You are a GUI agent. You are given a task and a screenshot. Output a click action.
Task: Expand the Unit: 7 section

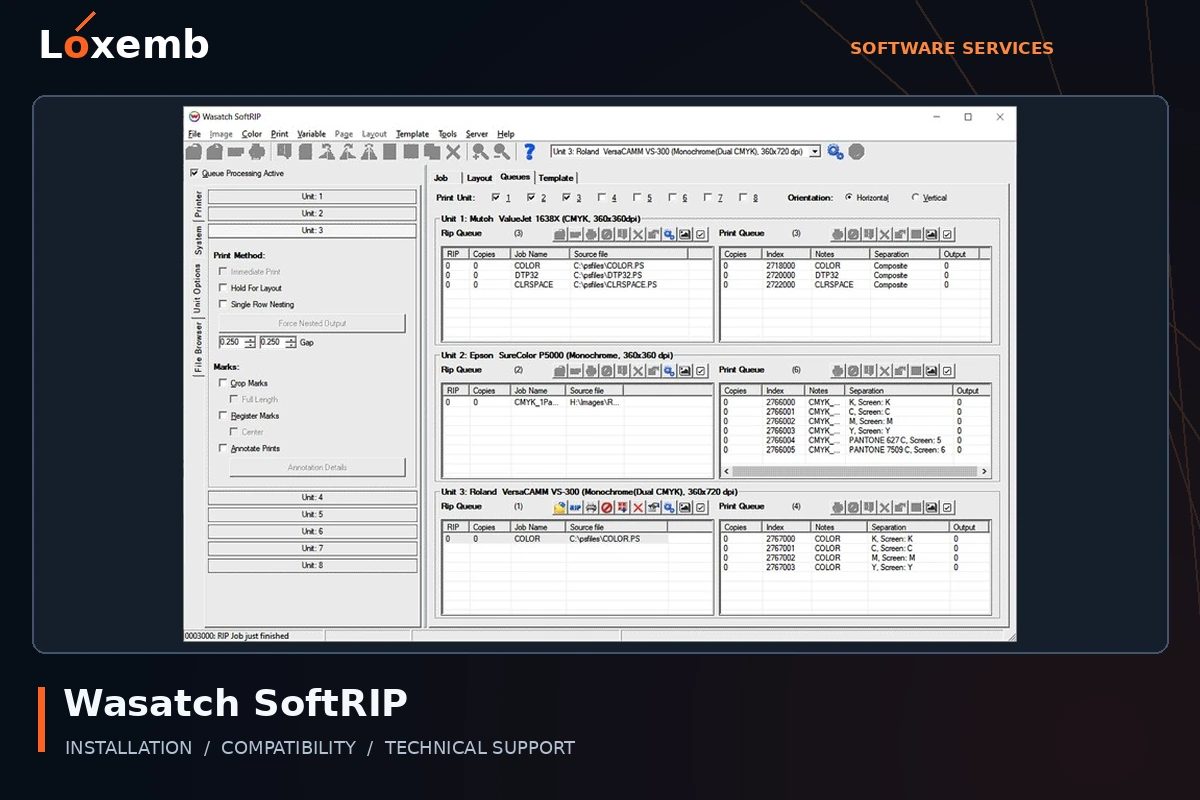click(312, 549)
